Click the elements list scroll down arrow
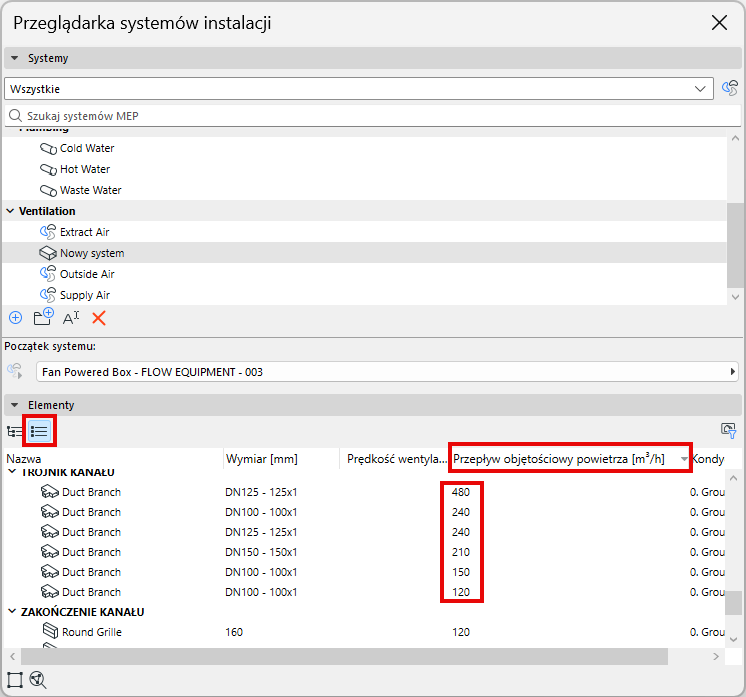Image resolution: width=746 pixels, height=697 pixels. tap(733, 639)
